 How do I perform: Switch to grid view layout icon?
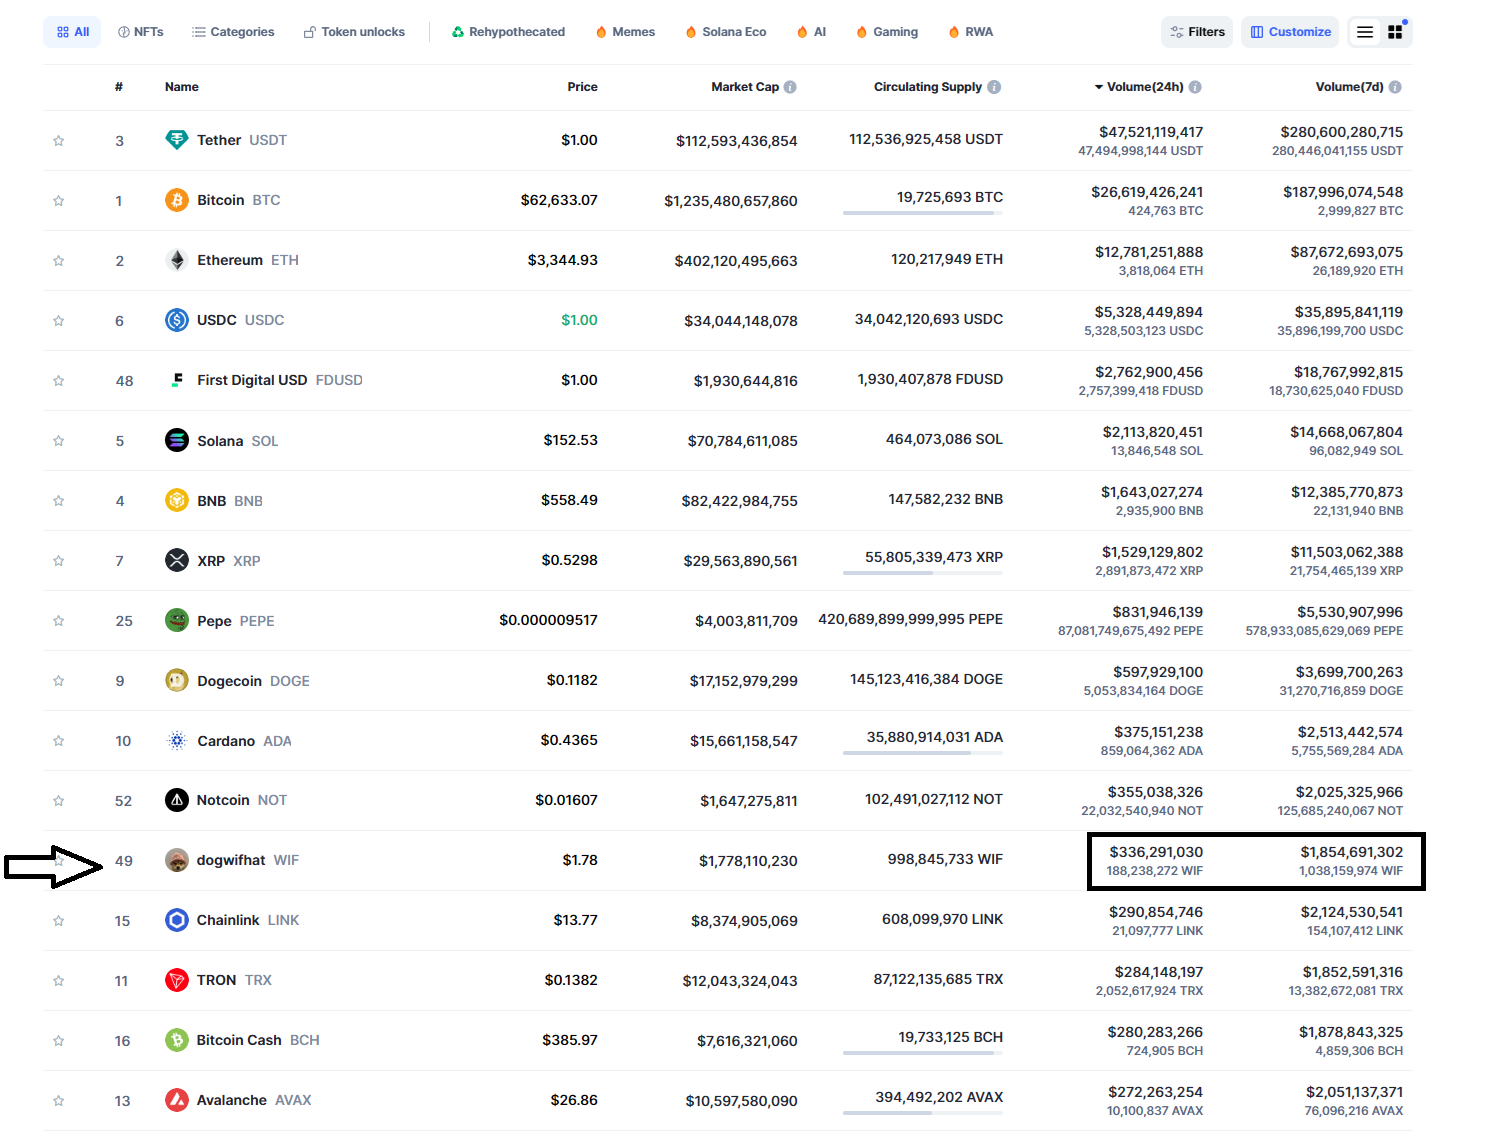tap(1395, 32)
